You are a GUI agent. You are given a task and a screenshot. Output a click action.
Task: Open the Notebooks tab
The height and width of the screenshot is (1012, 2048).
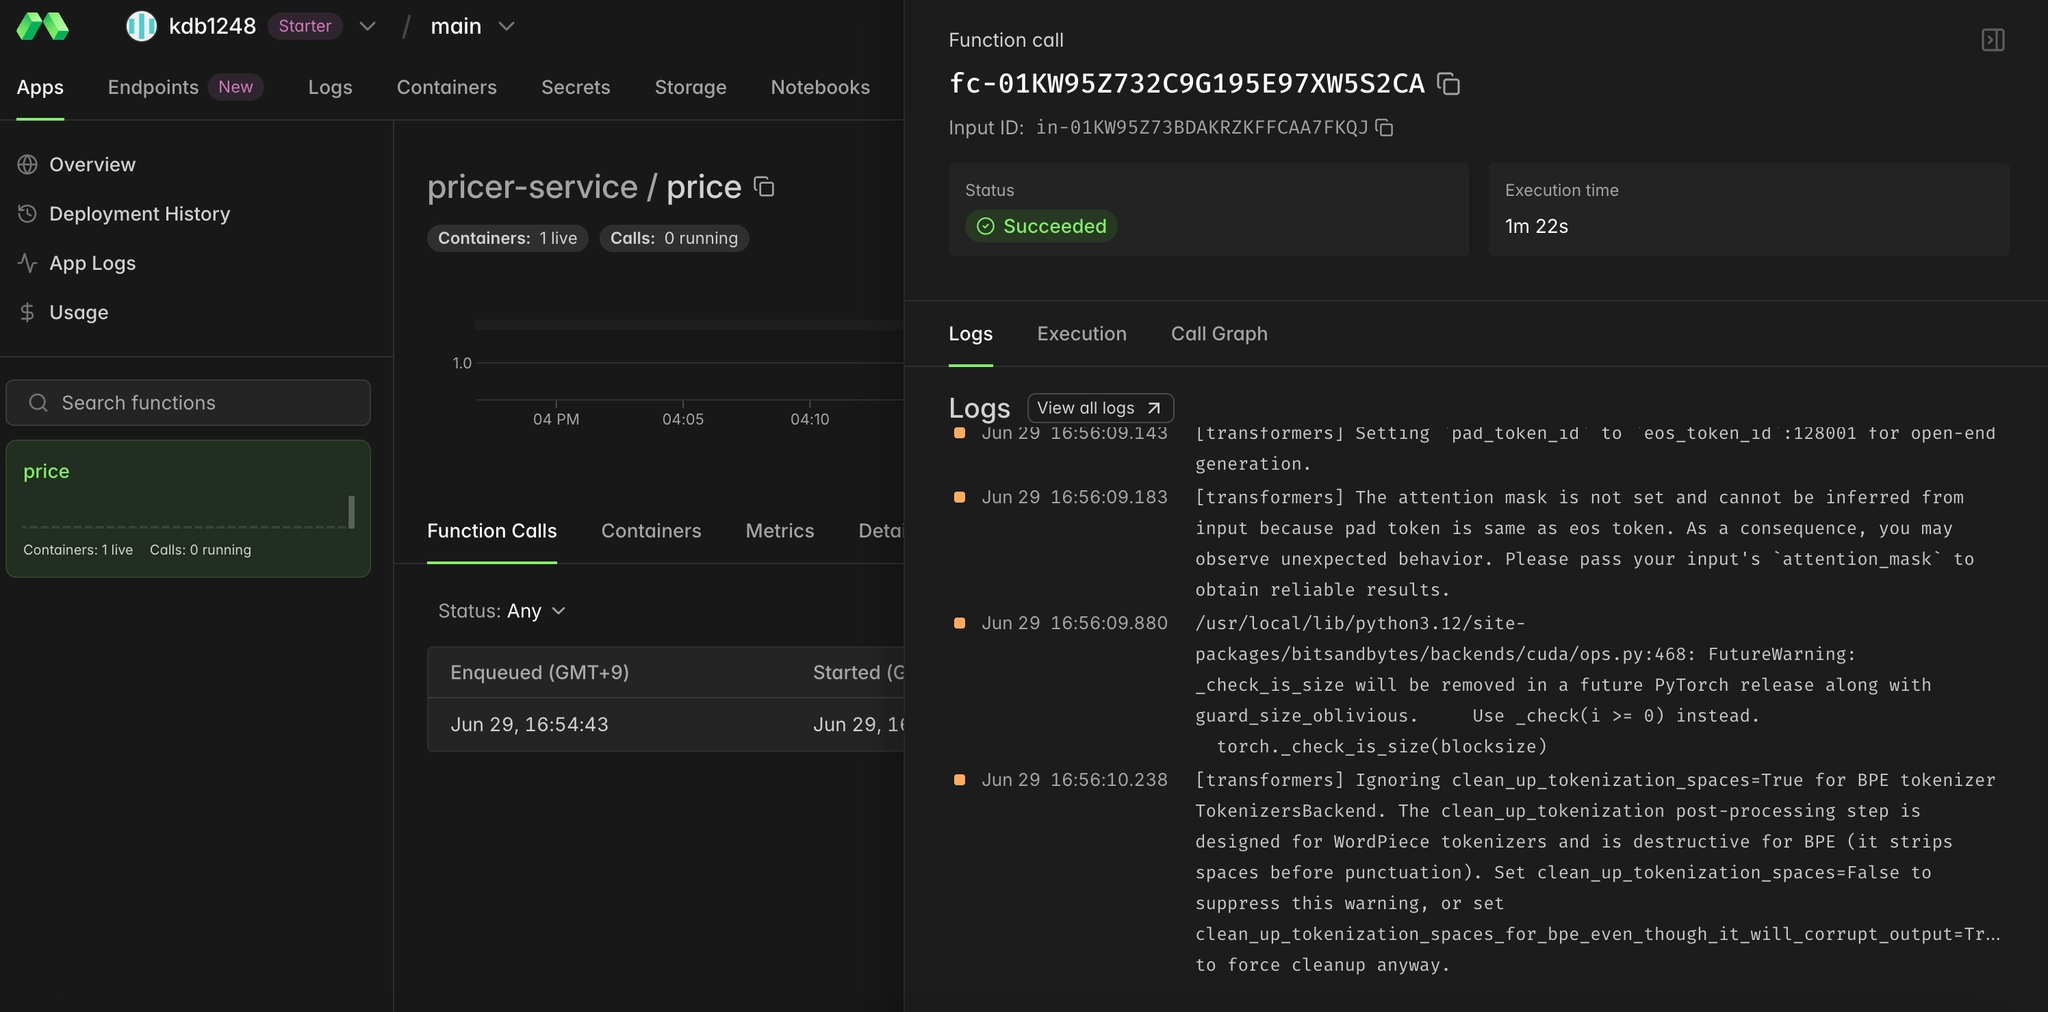pos(820,87)
